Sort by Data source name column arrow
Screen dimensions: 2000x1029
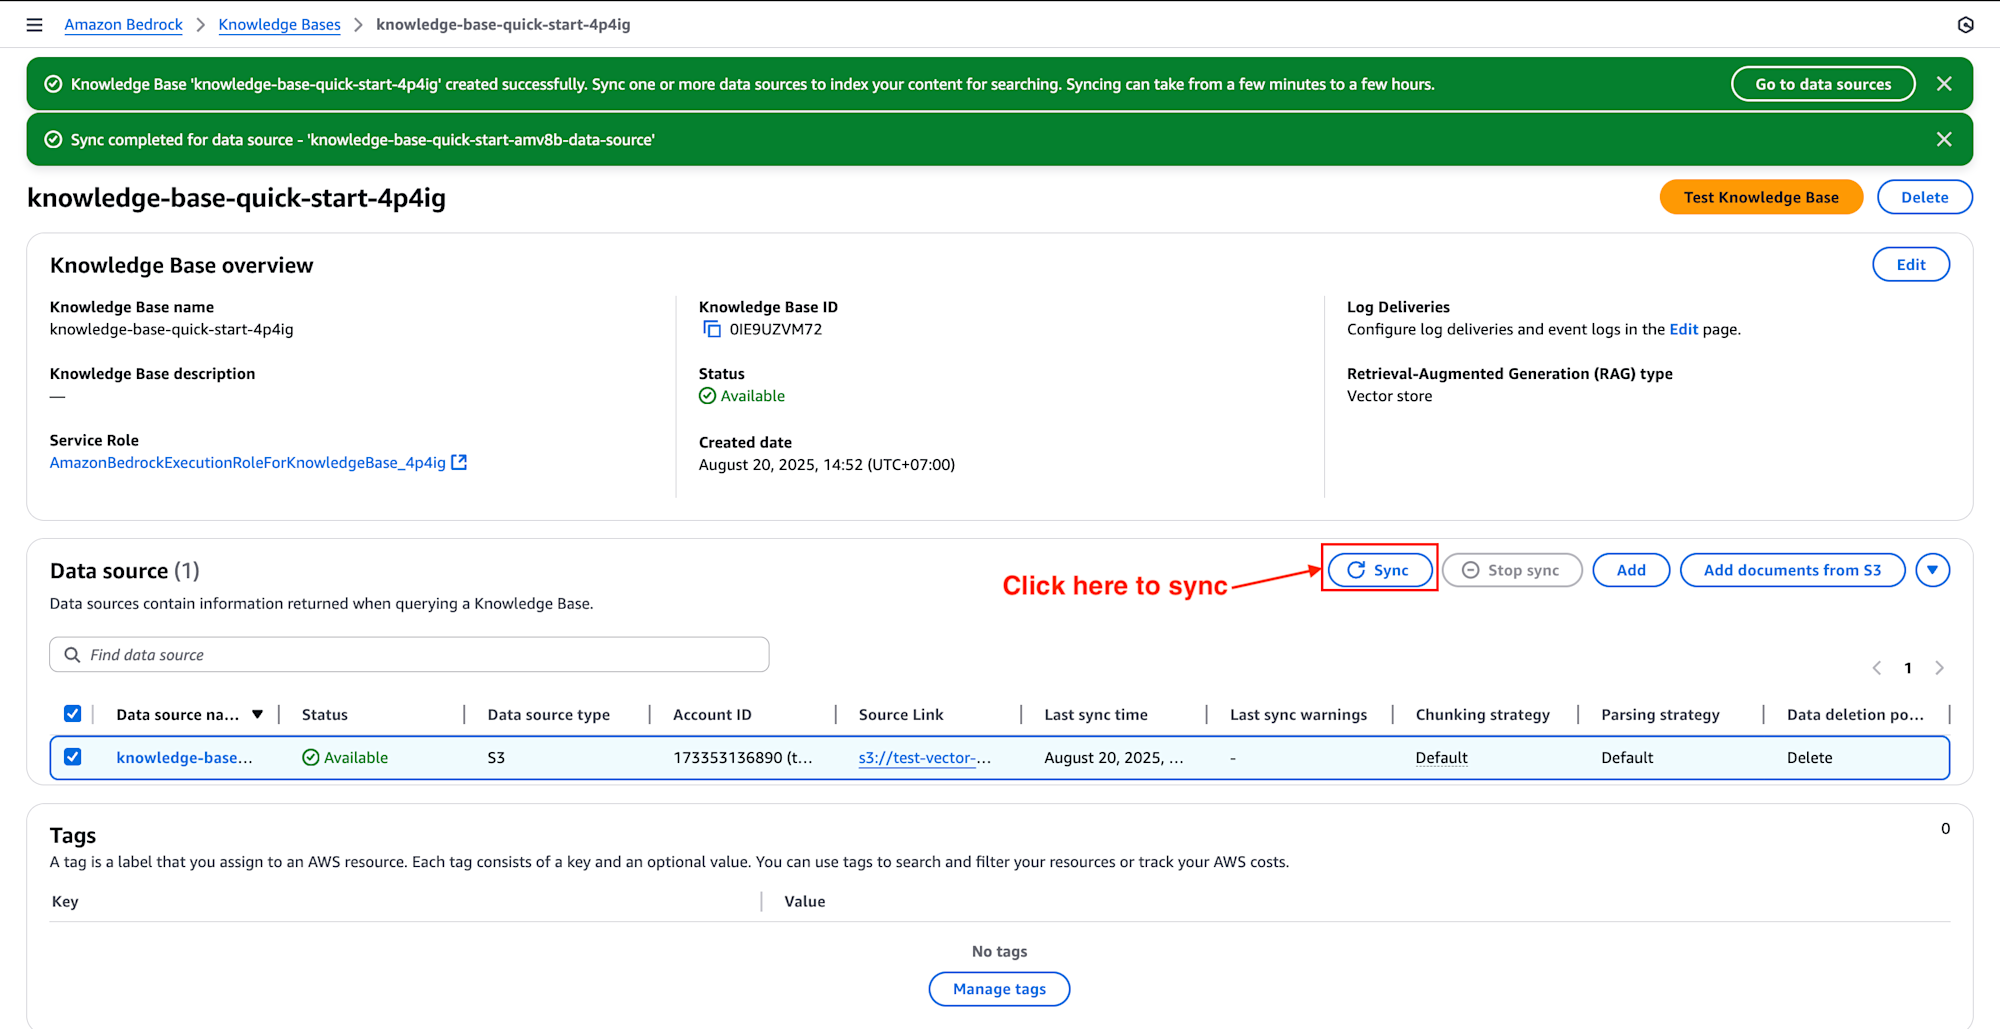coord(257,714)
